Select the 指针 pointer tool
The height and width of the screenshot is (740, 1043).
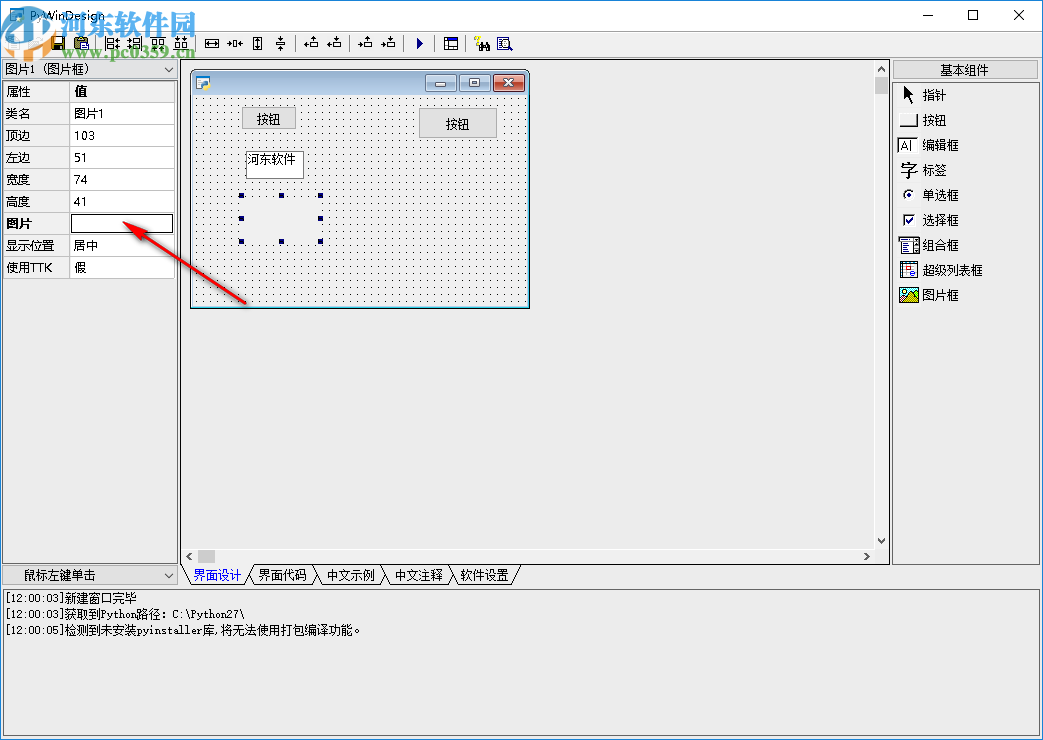pyautogui.click(x=923, y=95)
